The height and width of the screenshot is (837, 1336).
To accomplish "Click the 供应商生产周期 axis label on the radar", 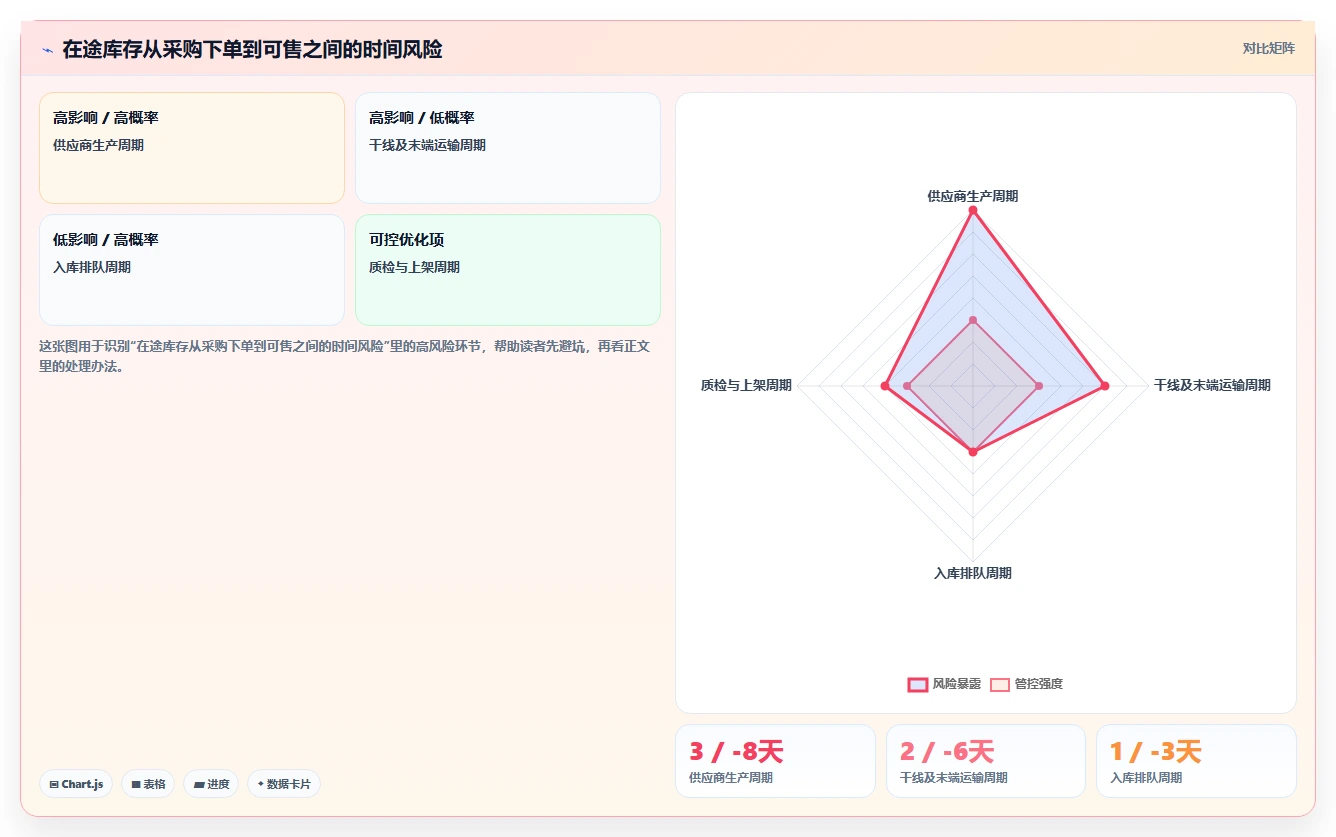I will coord(972,196).
